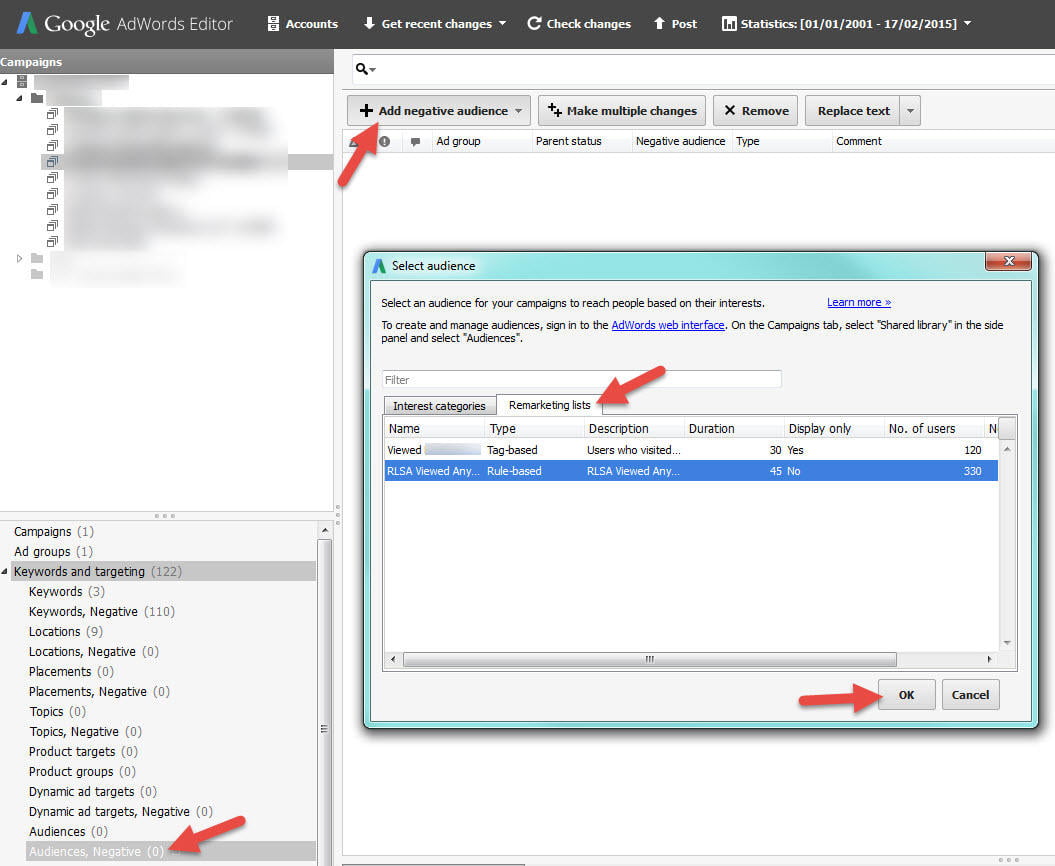The height and width of the screenshot is (866, 1055).
Task: Open Add negative audience dropdown arrow
Action: click(519, 111)
